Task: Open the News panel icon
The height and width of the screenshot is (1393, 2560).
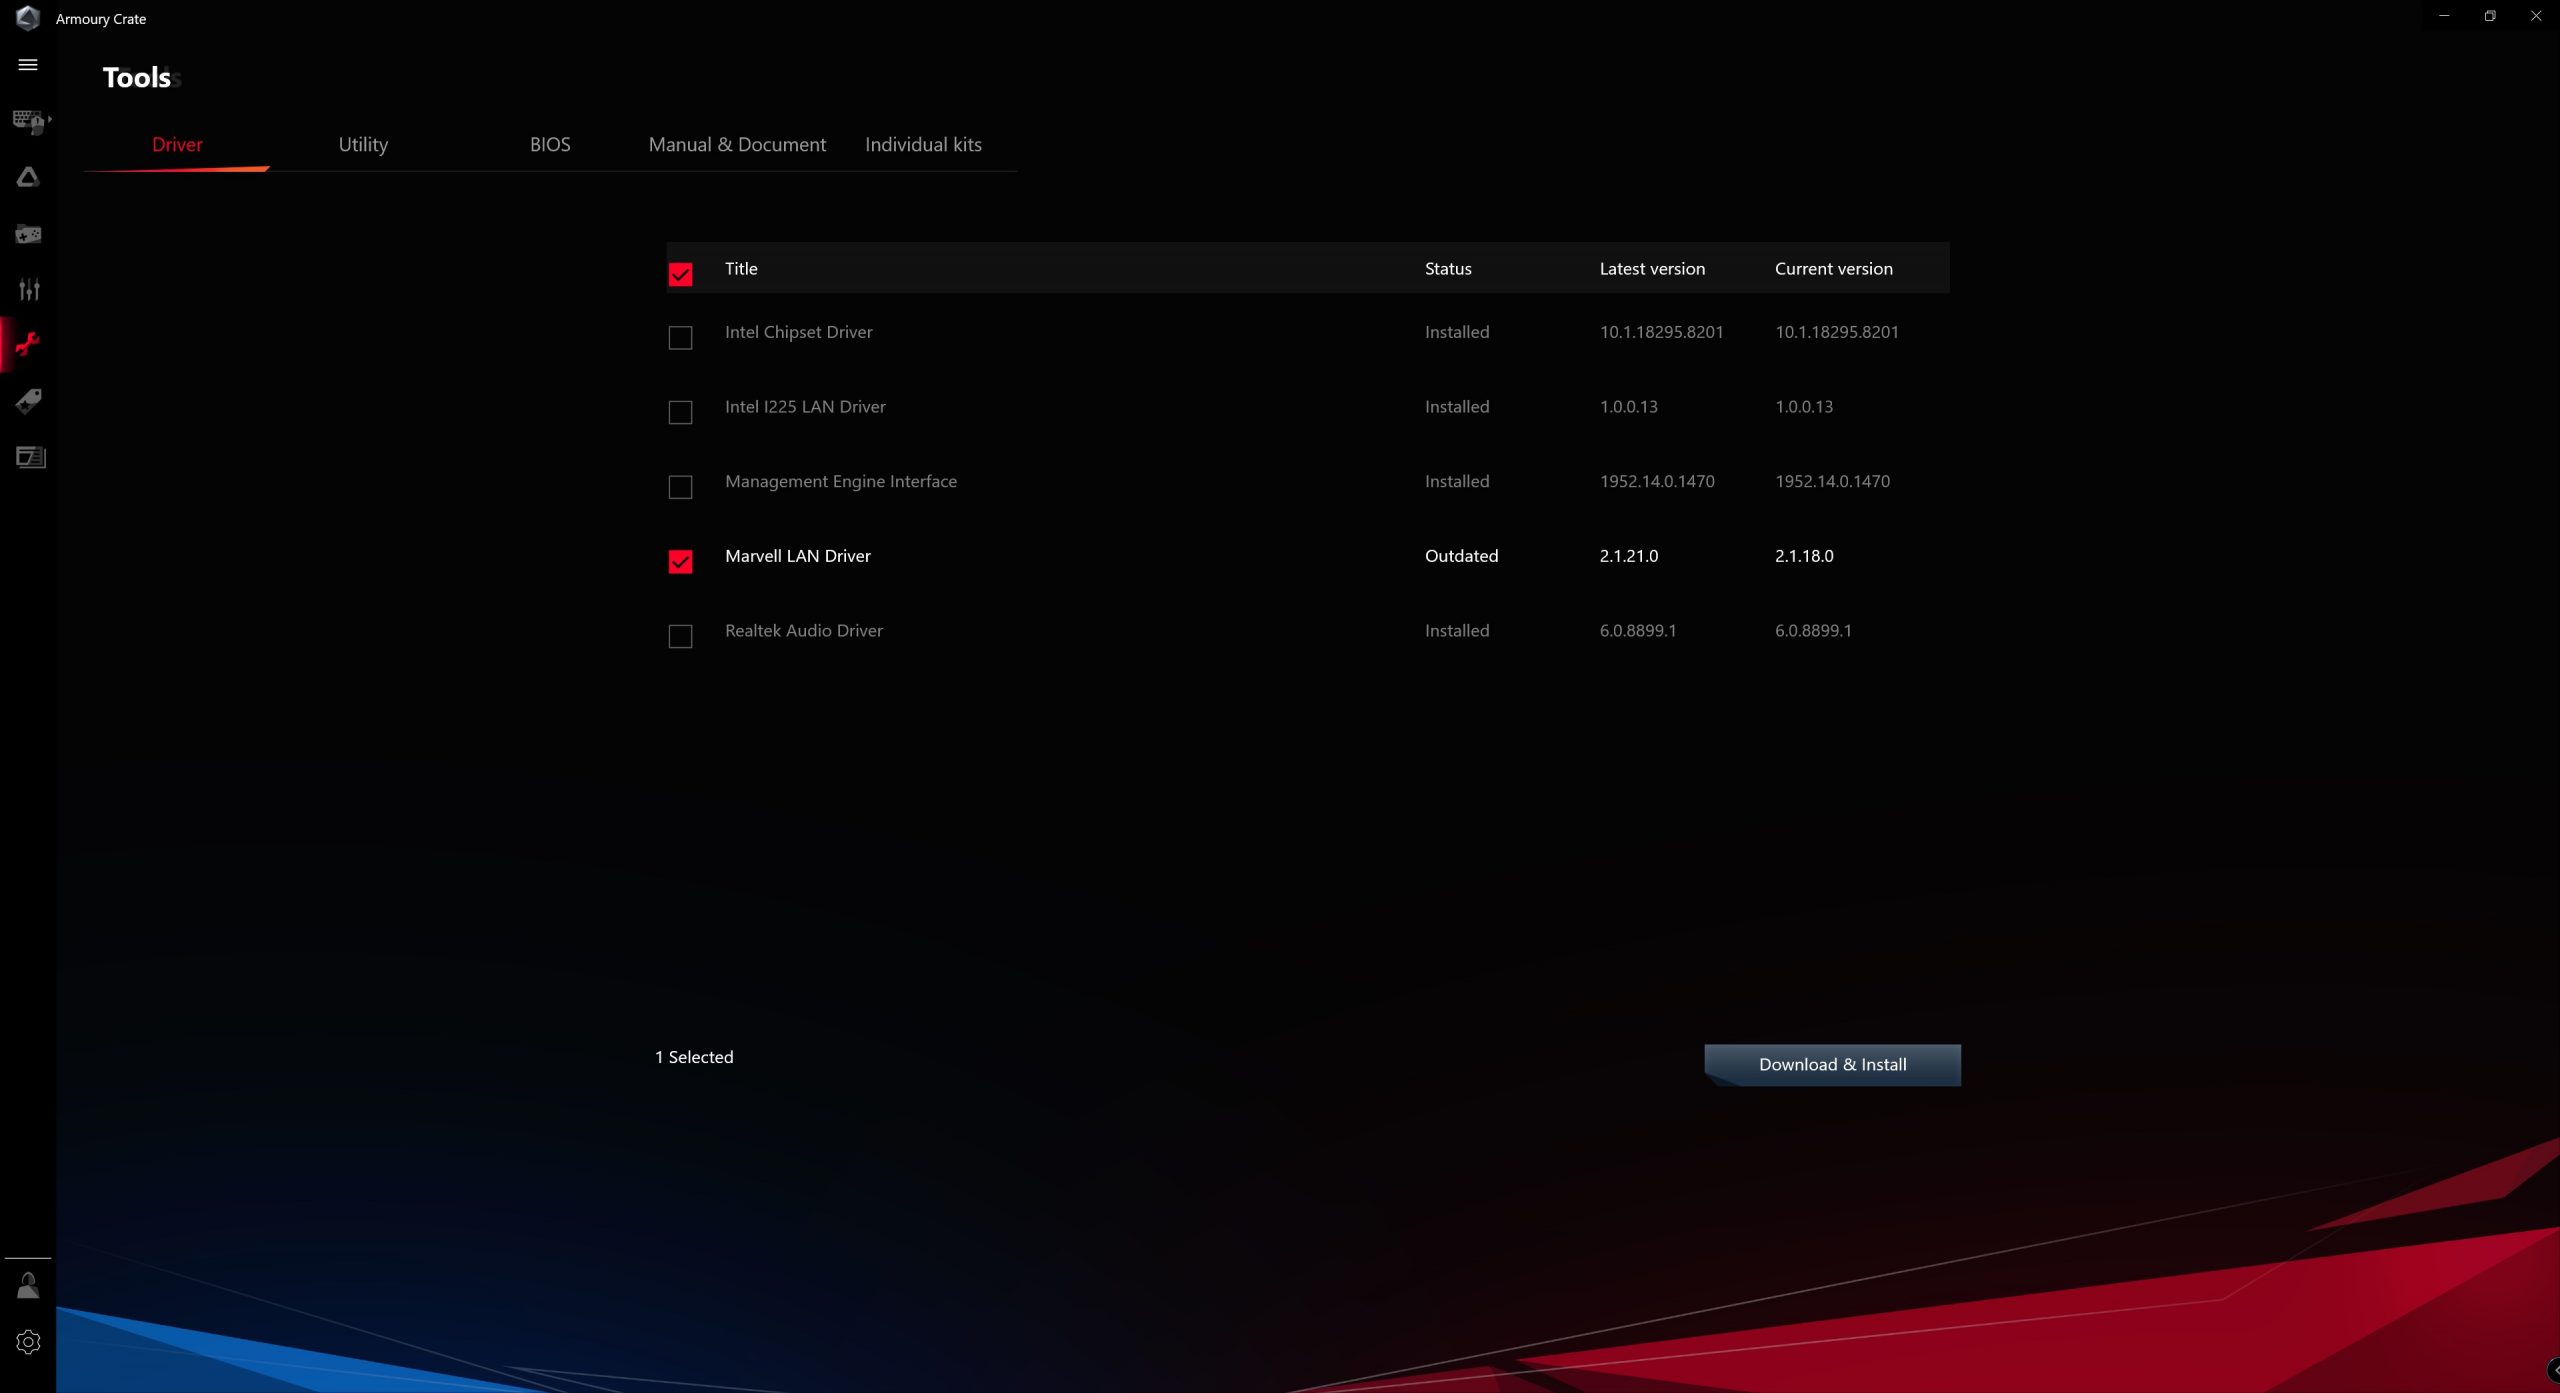Action: 30,458
